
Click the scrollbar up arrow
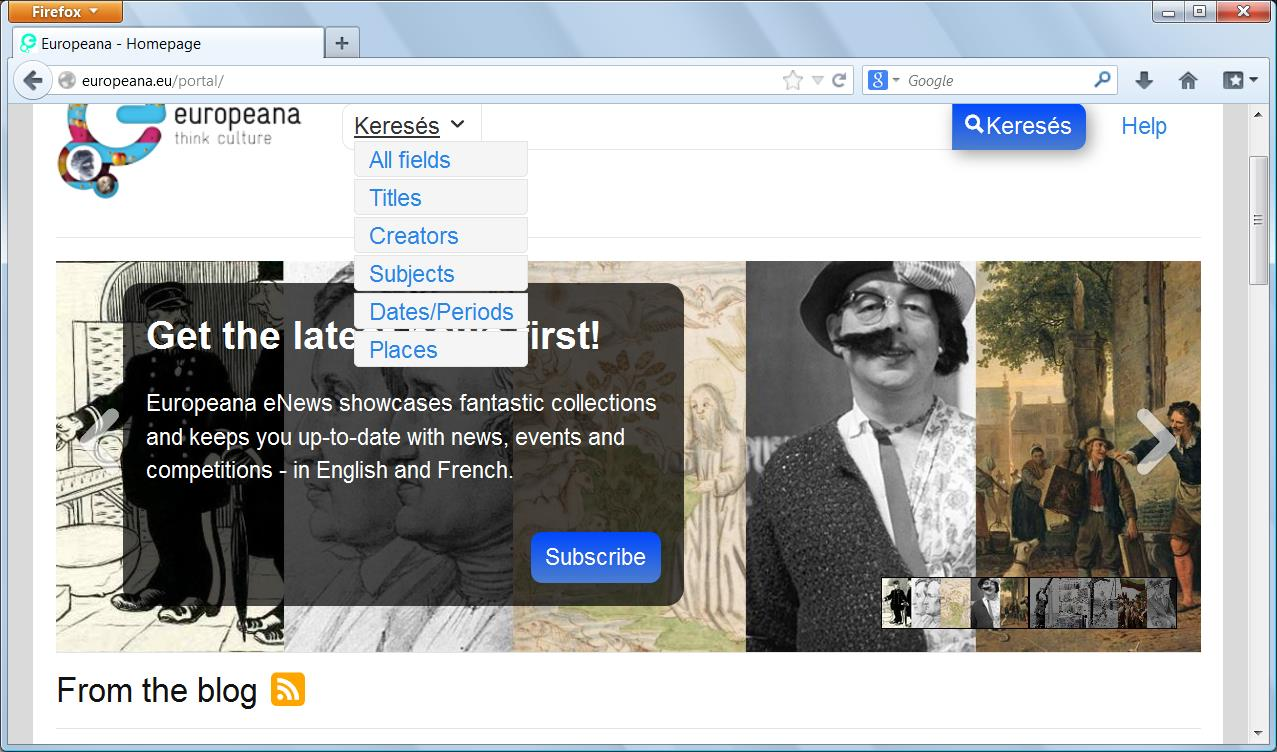(1259, 115)
